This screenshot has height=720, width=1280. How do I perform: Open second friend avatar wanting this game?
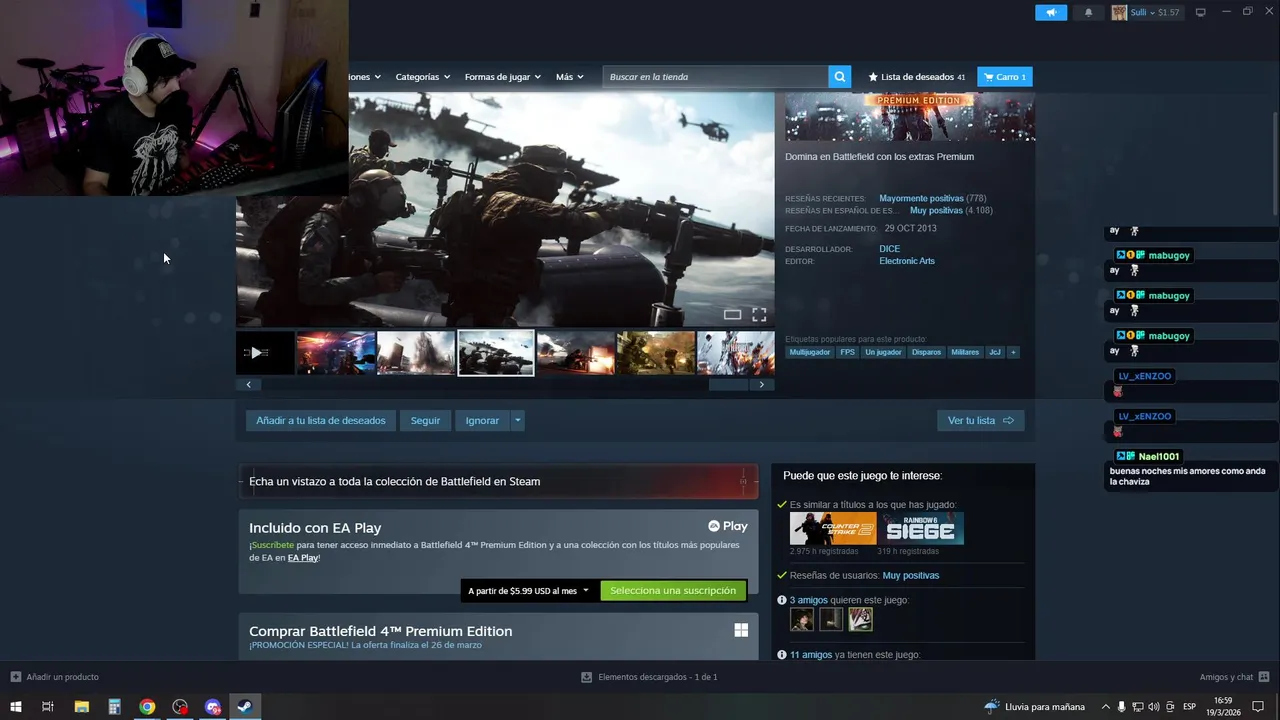pyautogui.click(x=831, y=620)
